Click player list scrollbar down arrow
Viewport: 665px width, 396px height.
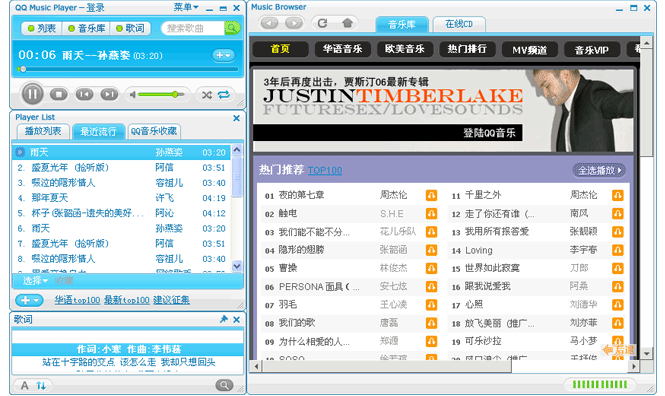pos(237,266)
